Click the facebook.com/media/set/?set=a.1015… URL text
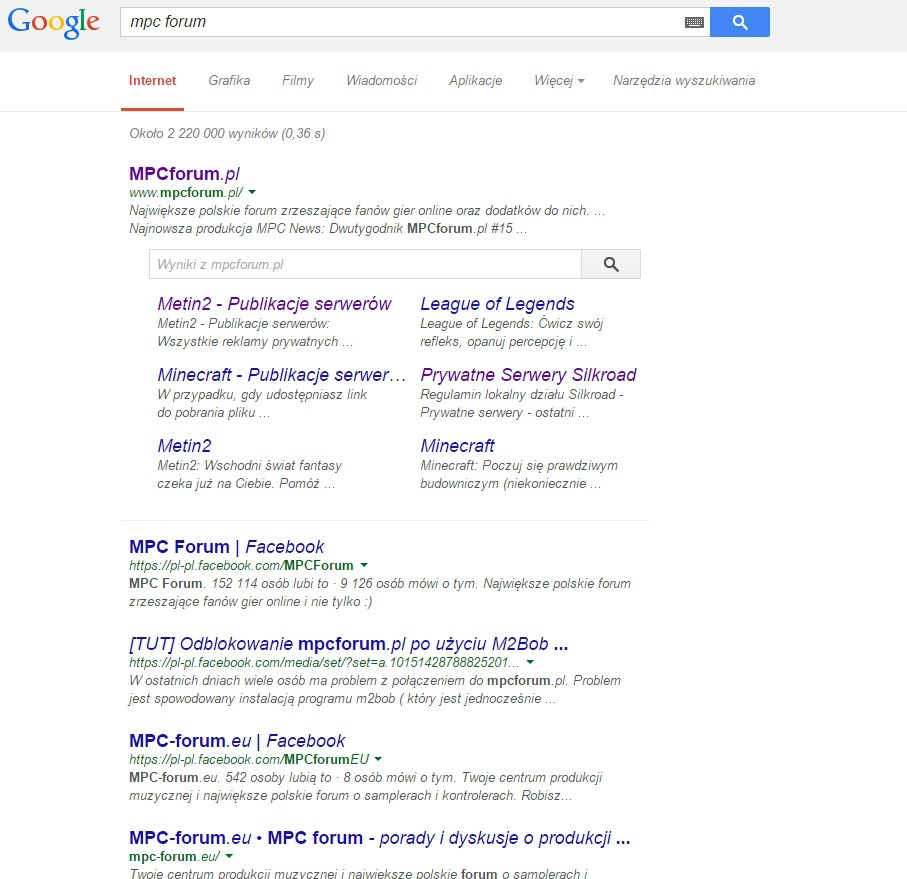907x879 pixels. [x=324, y=662]
